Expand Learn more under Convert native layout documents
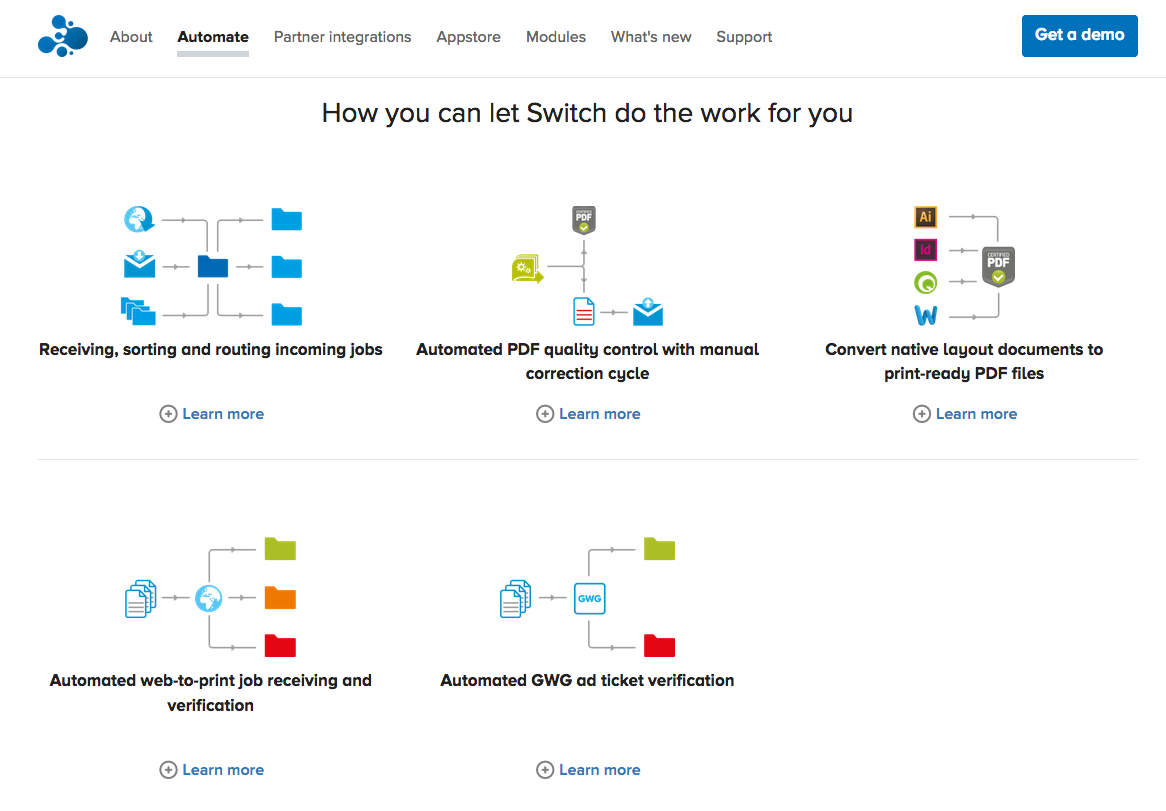 pyautogui.click(x=965, y=414)
